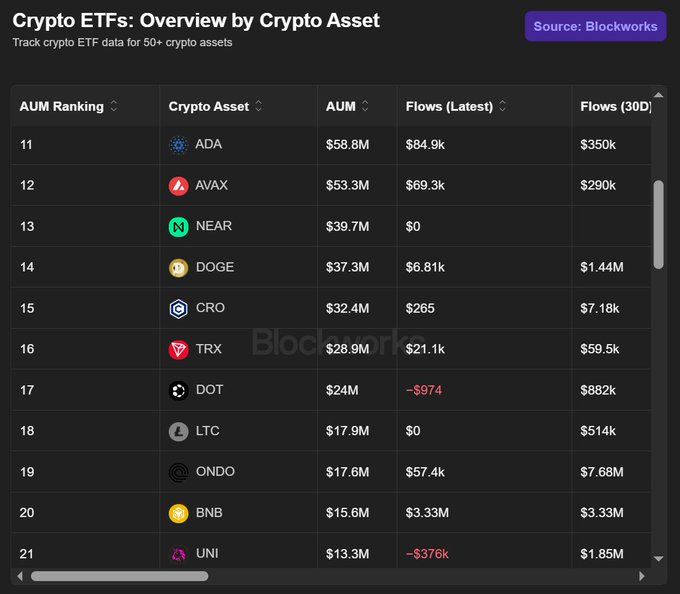Click the $57.4k latest flow value

[x=425, y=472]
